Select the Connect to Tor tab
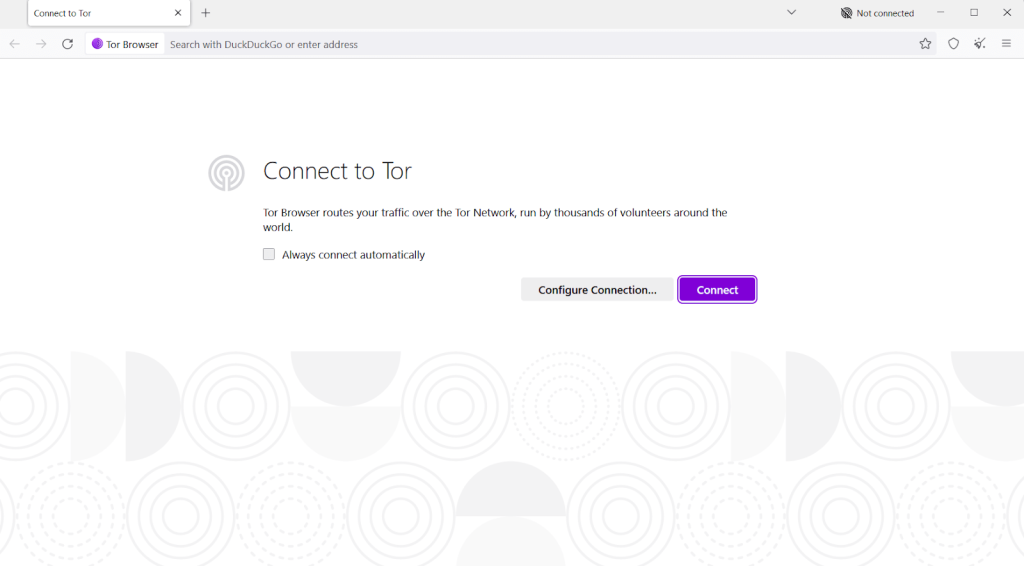The height and width of the screenshot is (566, 1024). 109,13
